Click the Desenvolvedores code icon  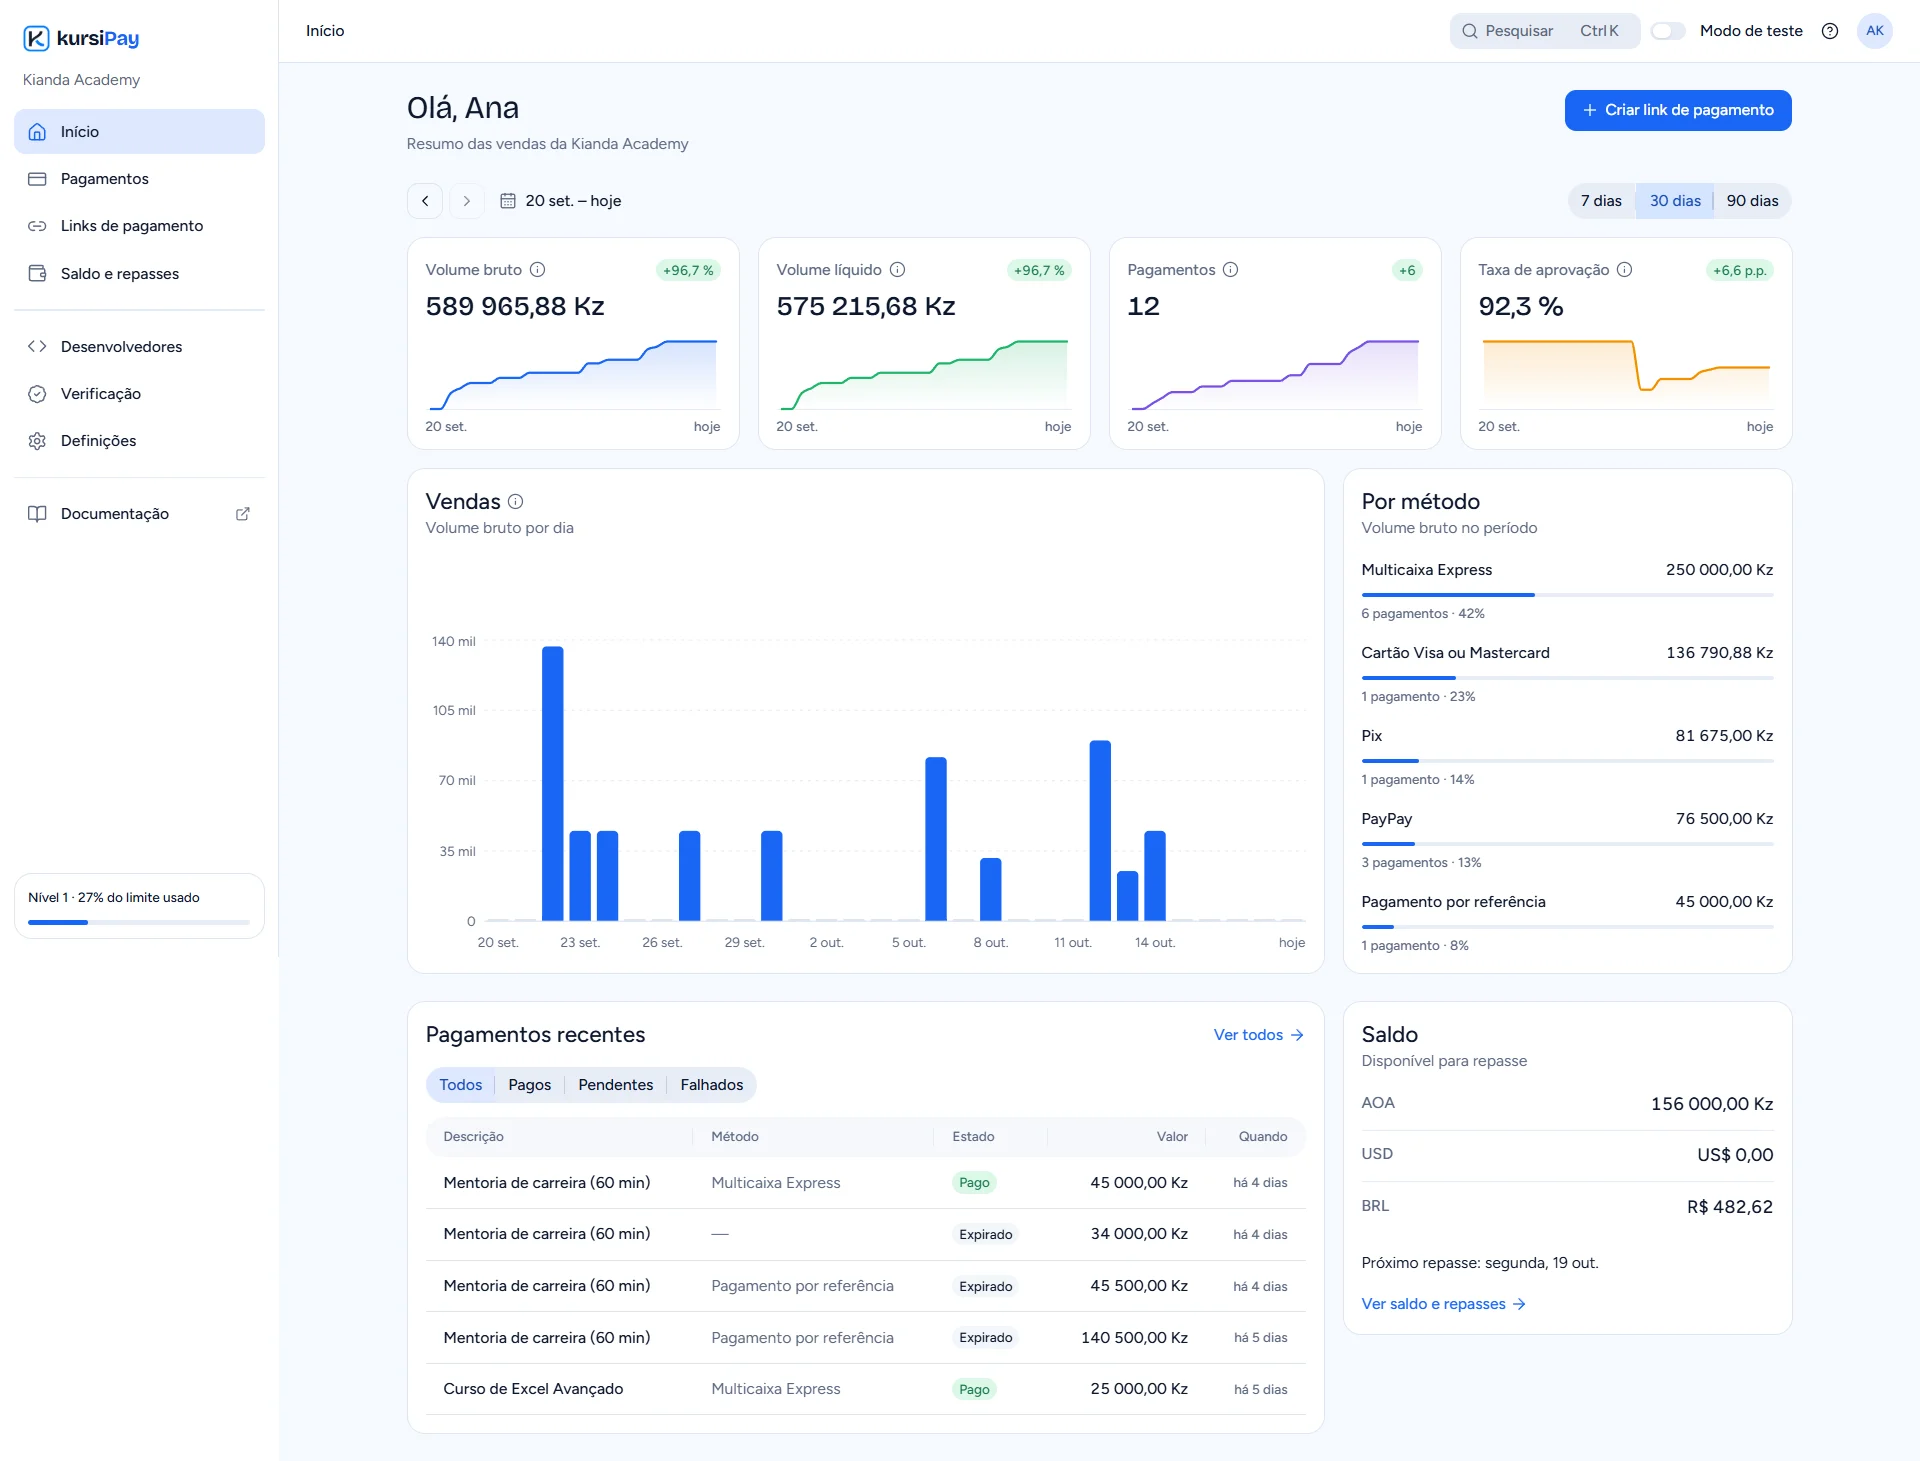[x=37, y=347]
